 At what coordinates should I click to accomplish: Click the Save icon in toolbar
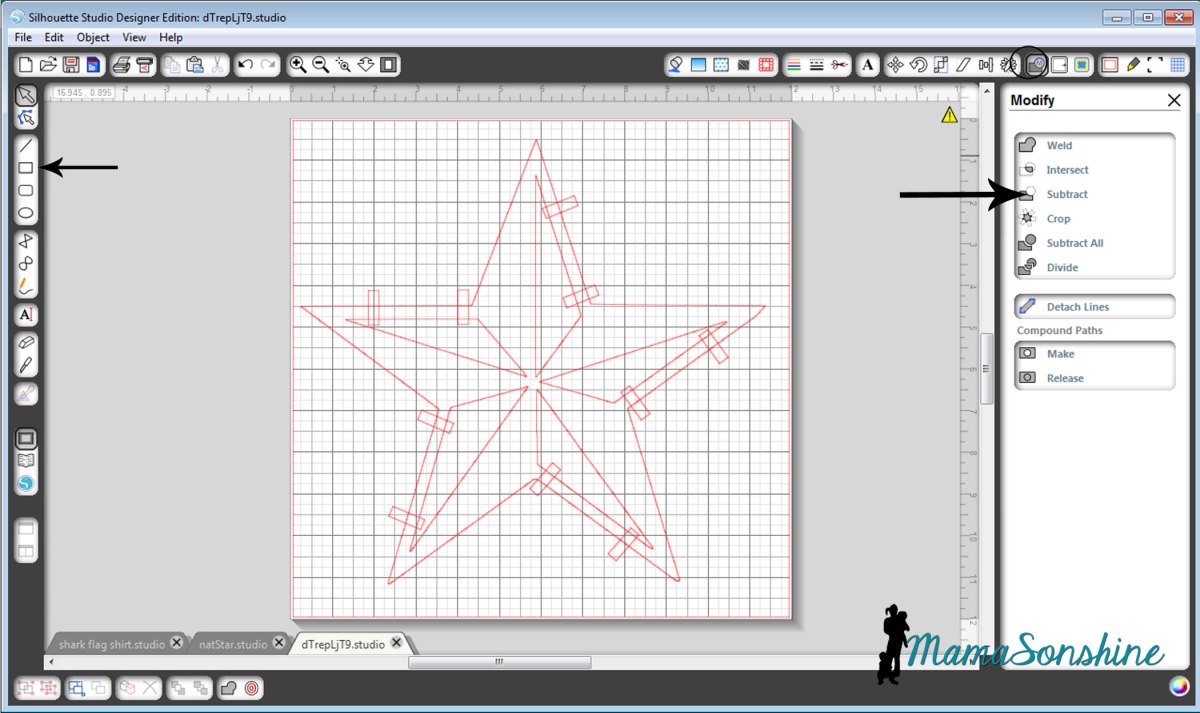(71, 65)
